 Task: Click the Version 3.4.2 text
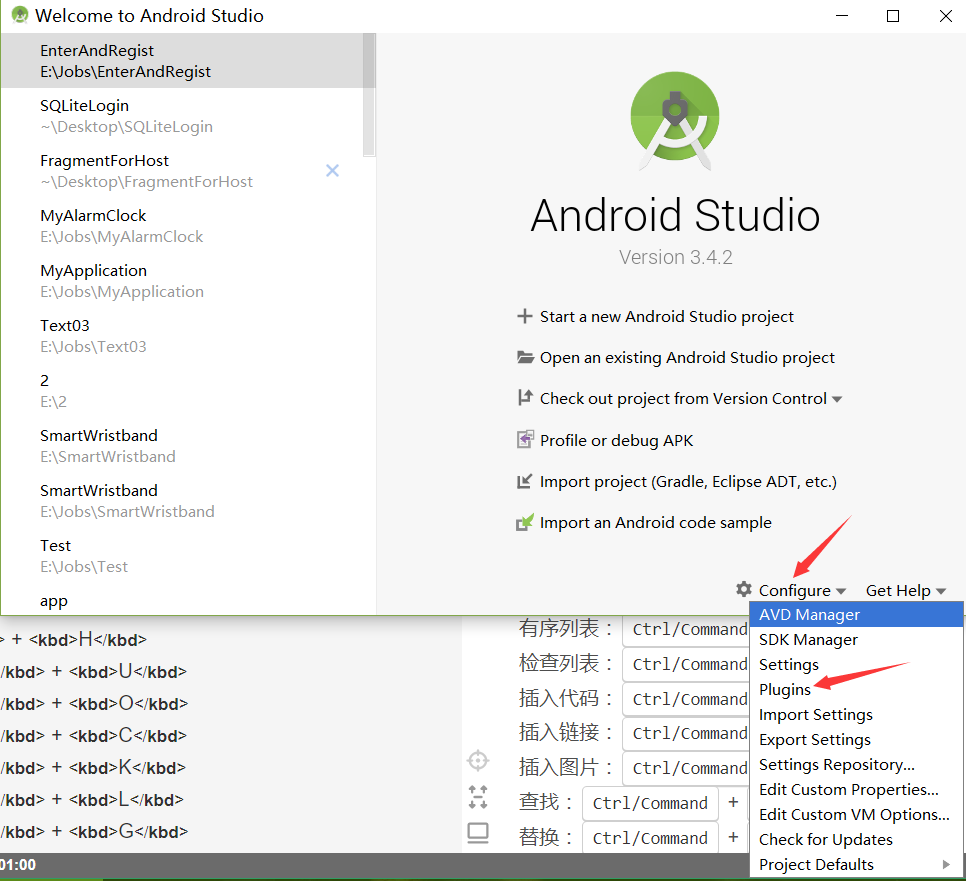676,257
